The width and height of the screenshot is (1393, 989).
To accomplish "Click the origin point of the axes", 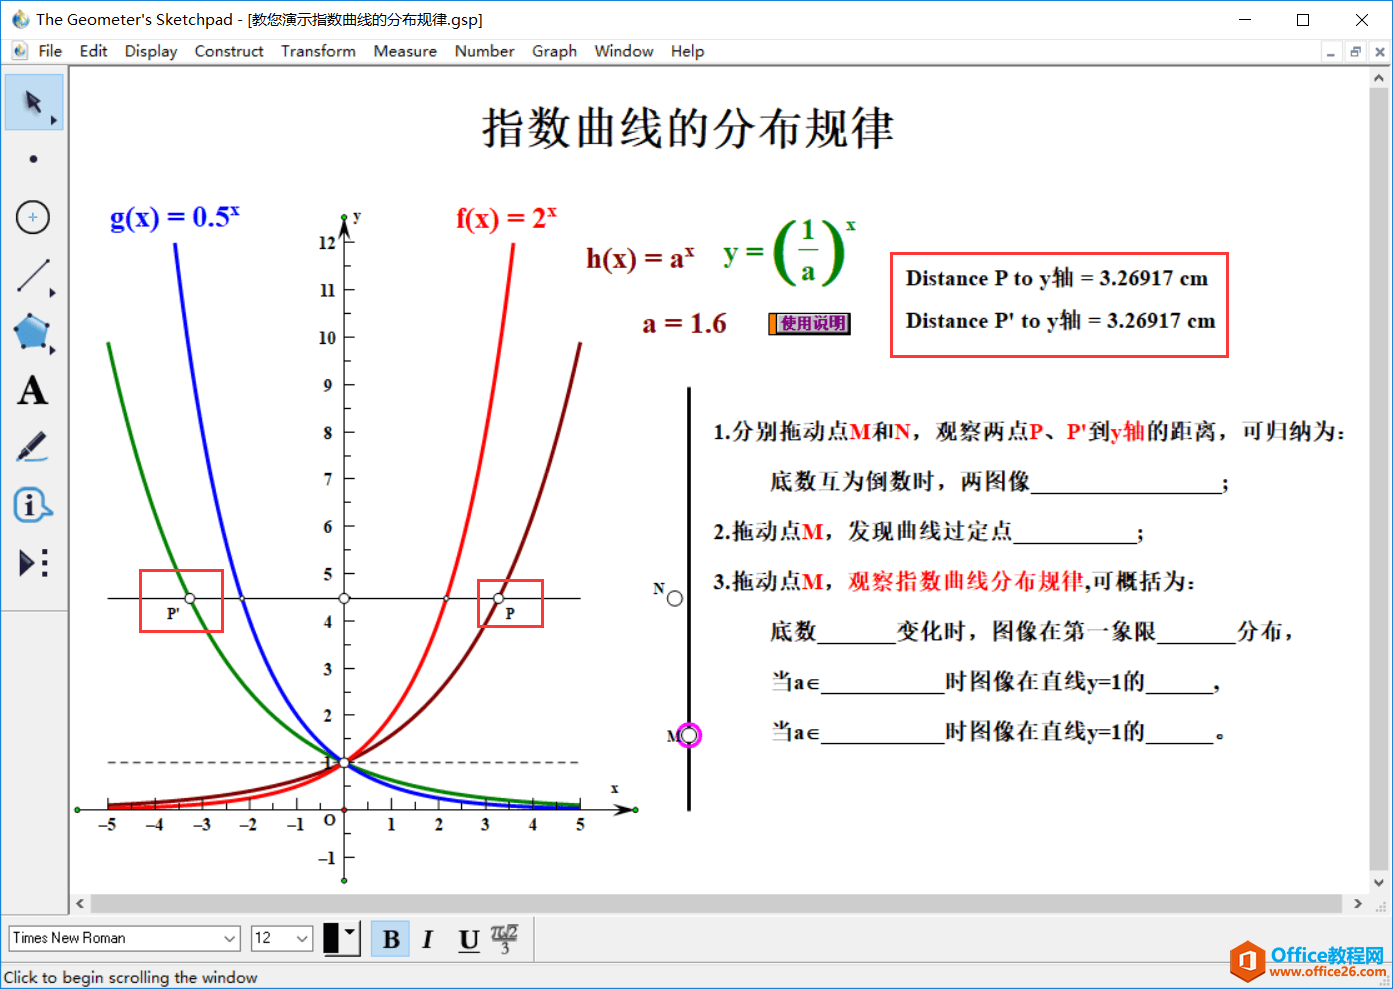I will click(344, 809).
